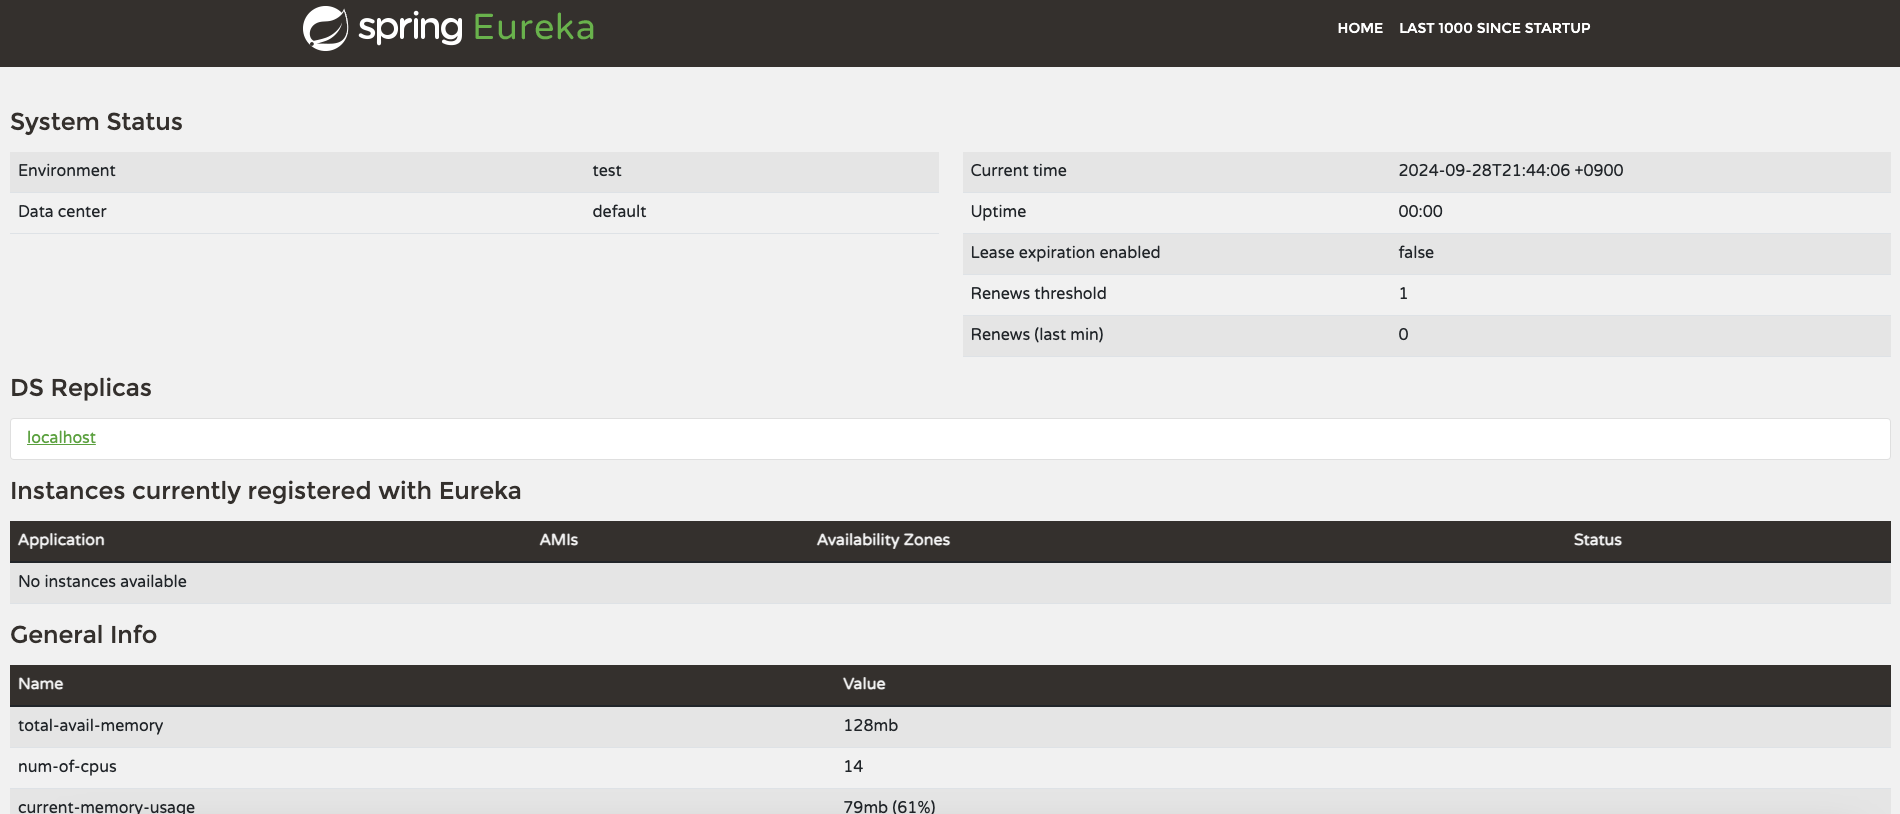The image size is (1900, 814).
Task: Click the Value column header
Action: pos(864,684)
